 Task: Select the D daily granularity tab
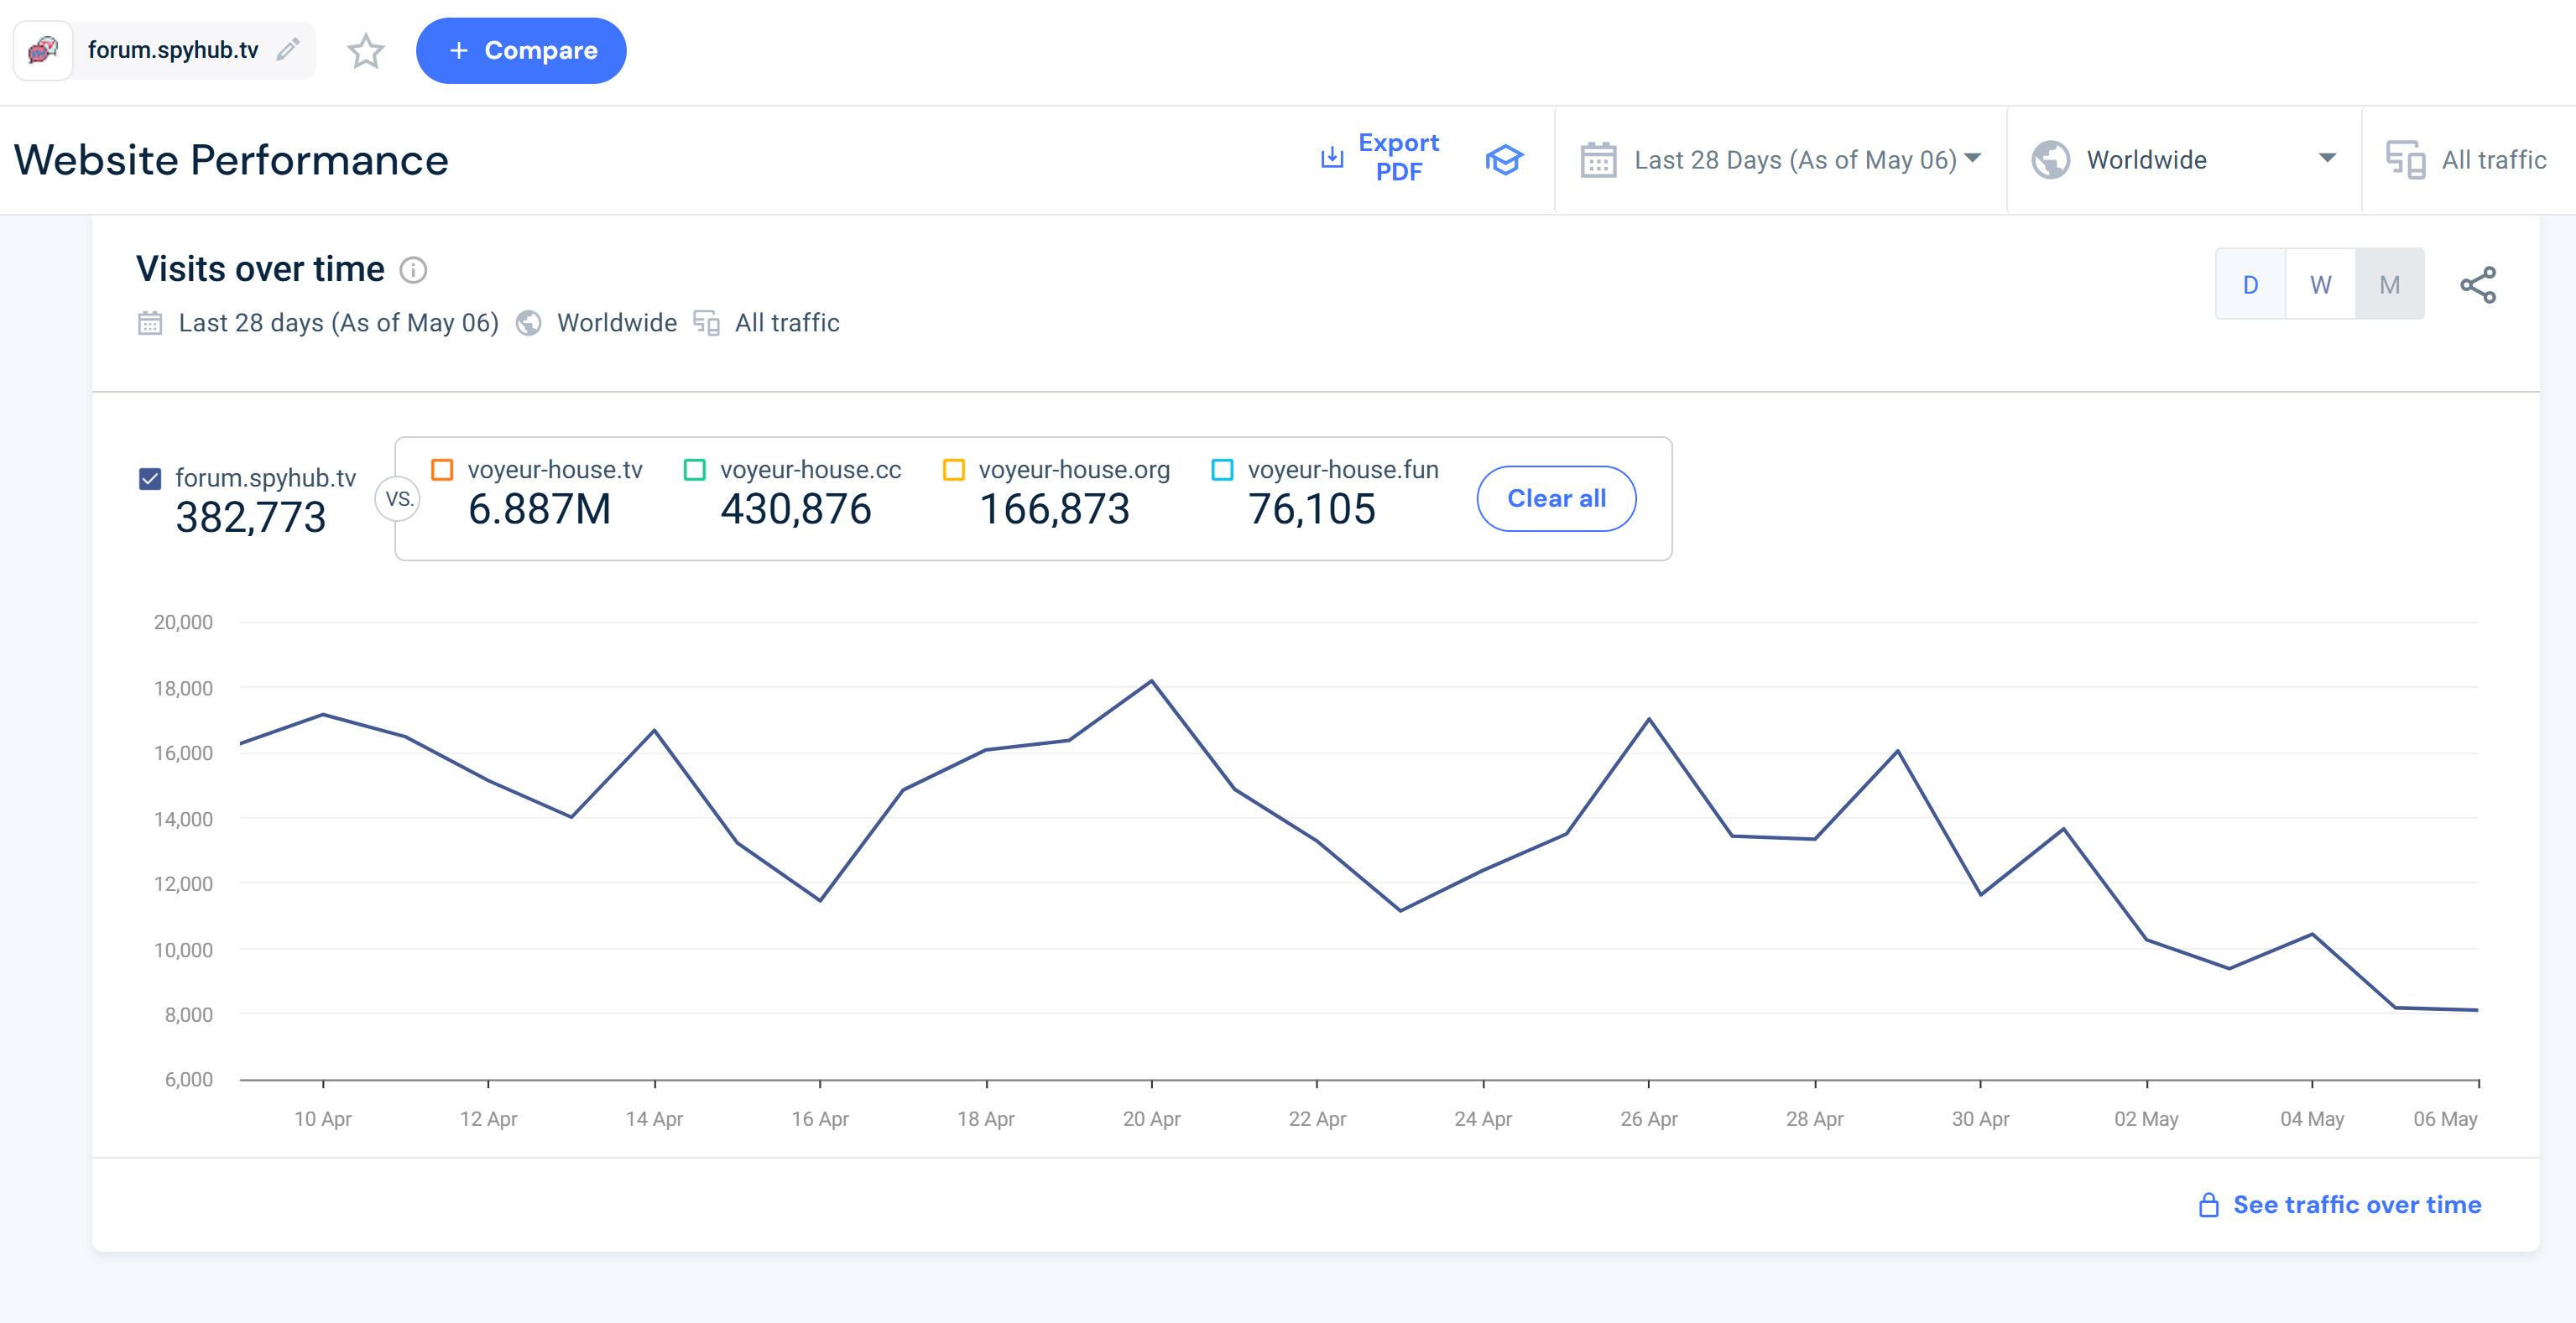[x=2250, y=285]
